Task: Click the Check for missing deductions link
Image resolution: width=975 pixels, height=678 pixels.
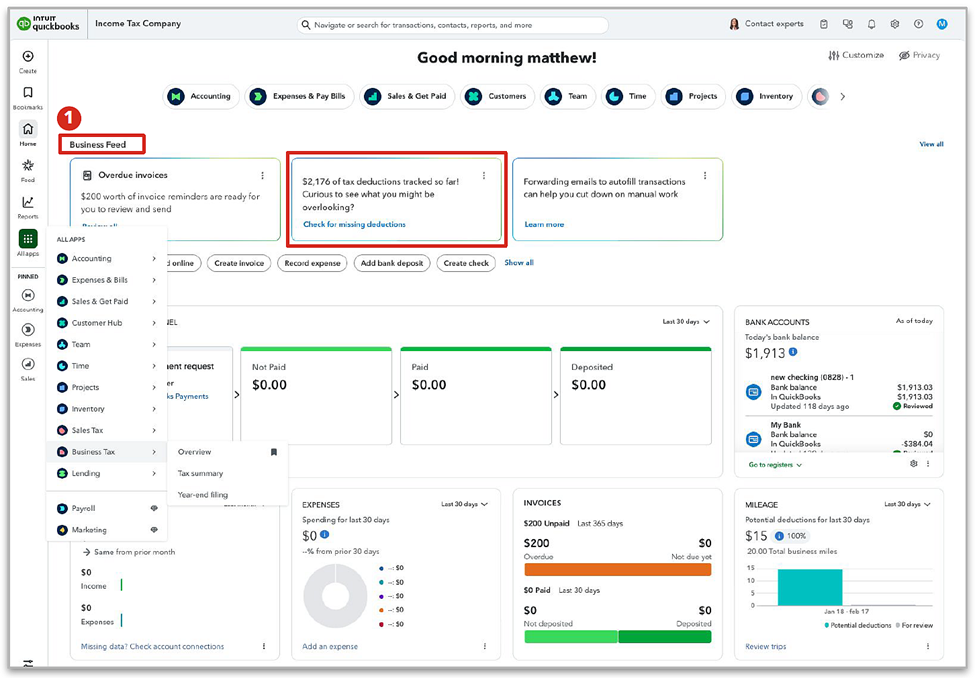Action: coord(354,224)
